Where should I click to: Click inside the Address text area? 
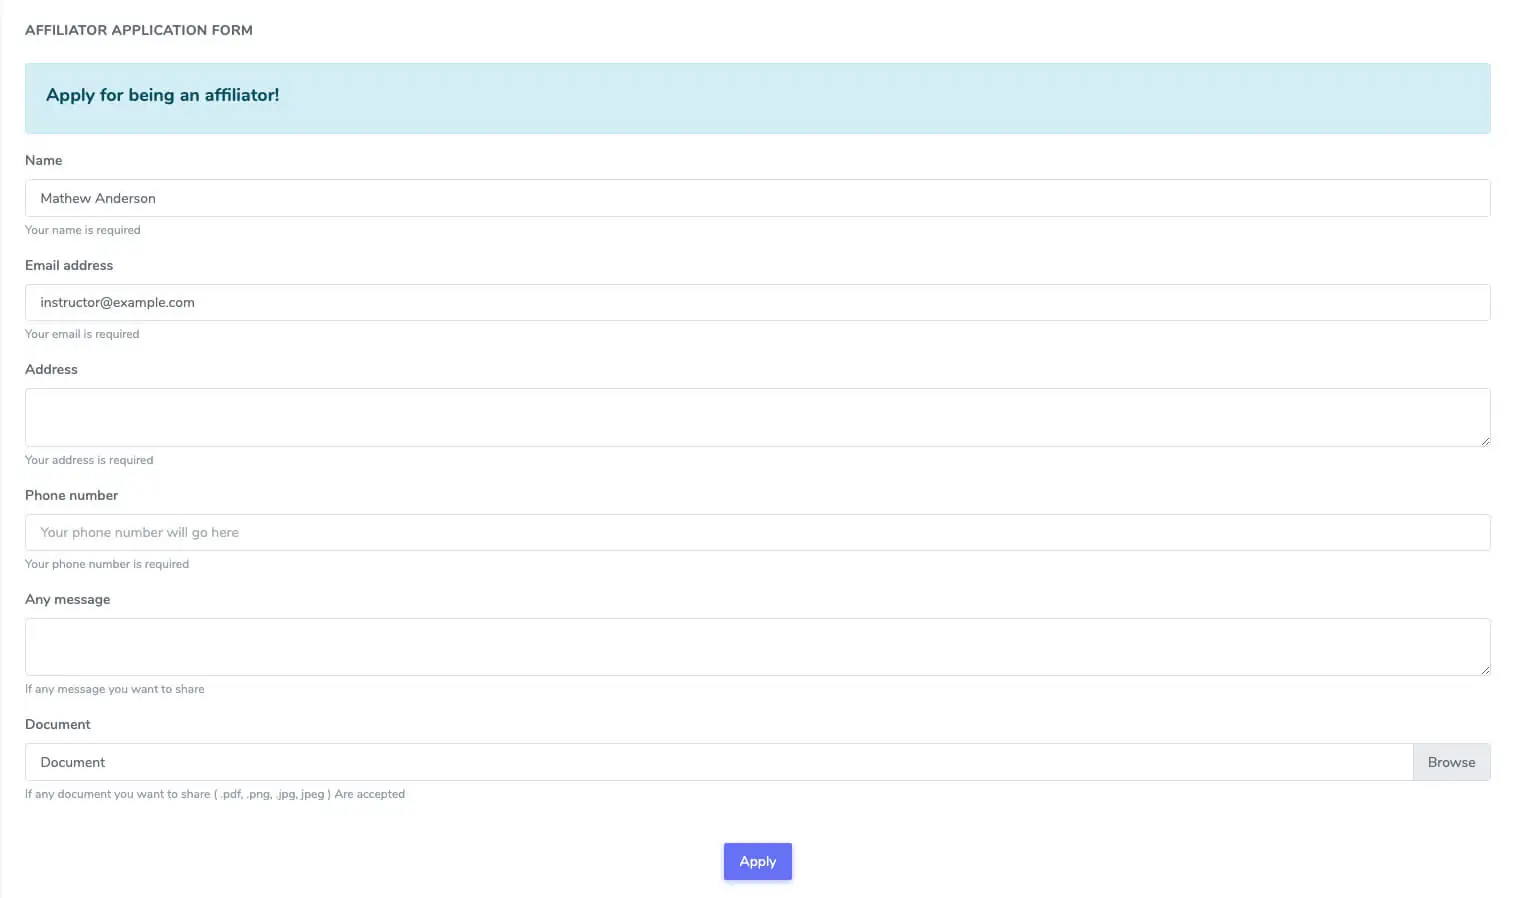757,417
